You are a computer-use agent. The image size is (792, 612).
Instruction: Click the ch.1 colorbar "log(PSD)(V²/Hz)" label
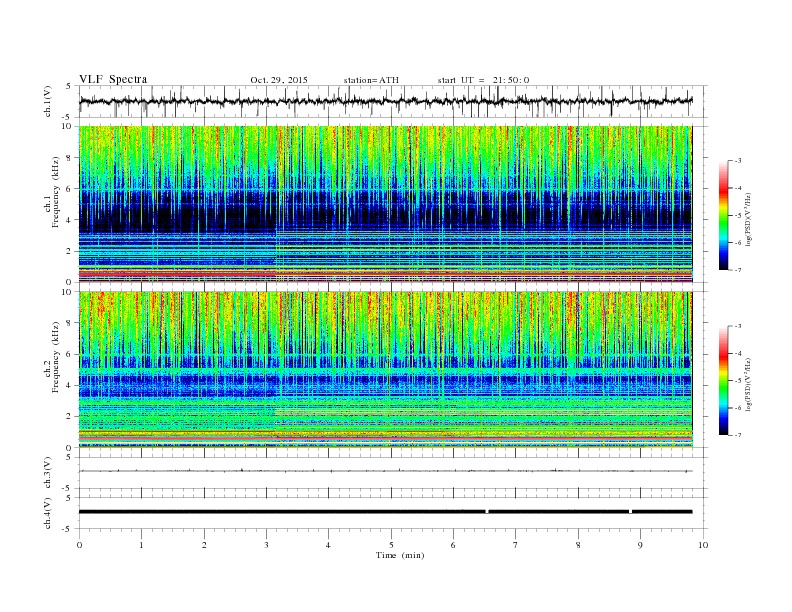pyautogui.click(x=748, y=219)
